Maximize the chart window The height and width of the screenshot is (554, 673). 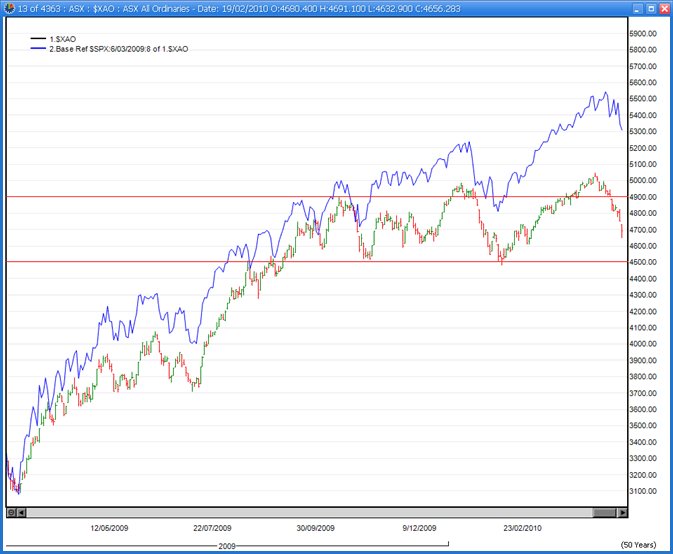(651, 9)
